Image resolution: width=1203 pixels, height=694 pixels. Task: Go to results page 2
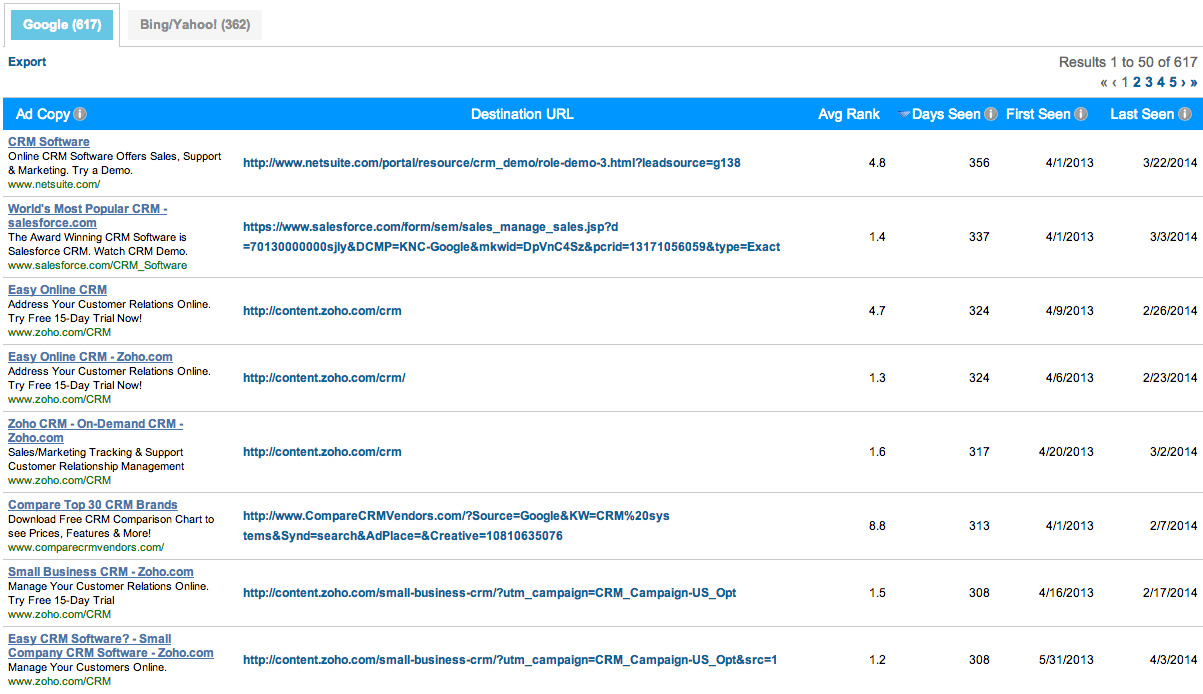pyautogui.click(x=1137, y=82)
